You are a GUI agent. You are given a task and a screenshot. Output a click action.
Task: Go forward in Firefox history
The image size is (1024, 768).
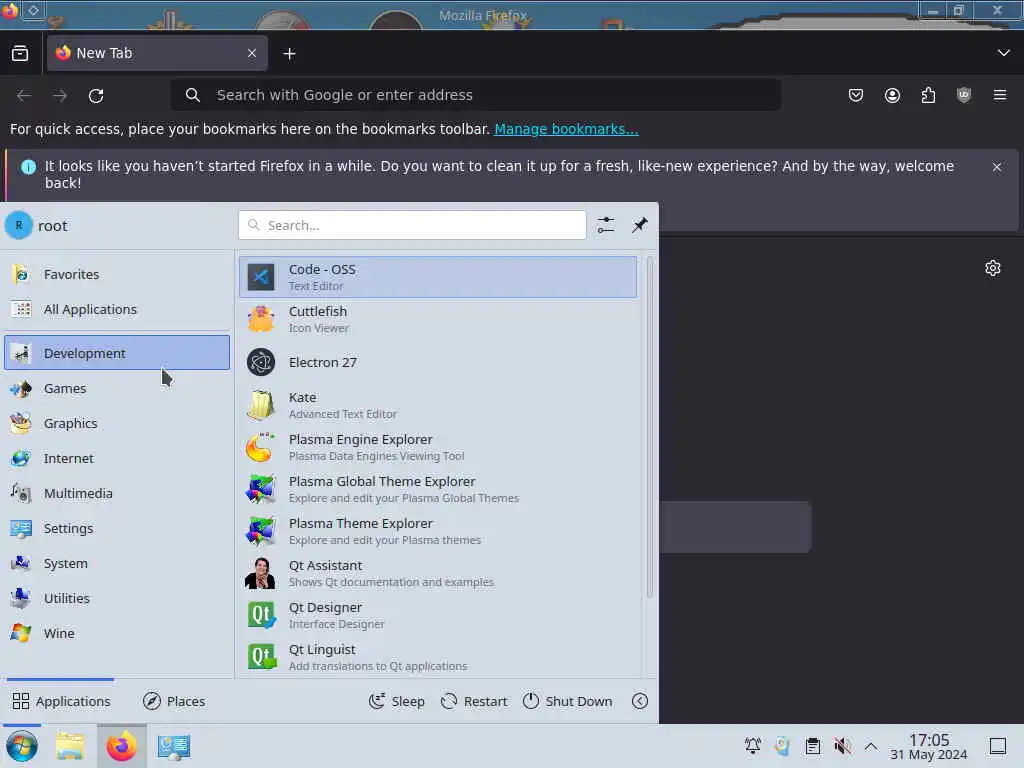(x=60, y=95)
